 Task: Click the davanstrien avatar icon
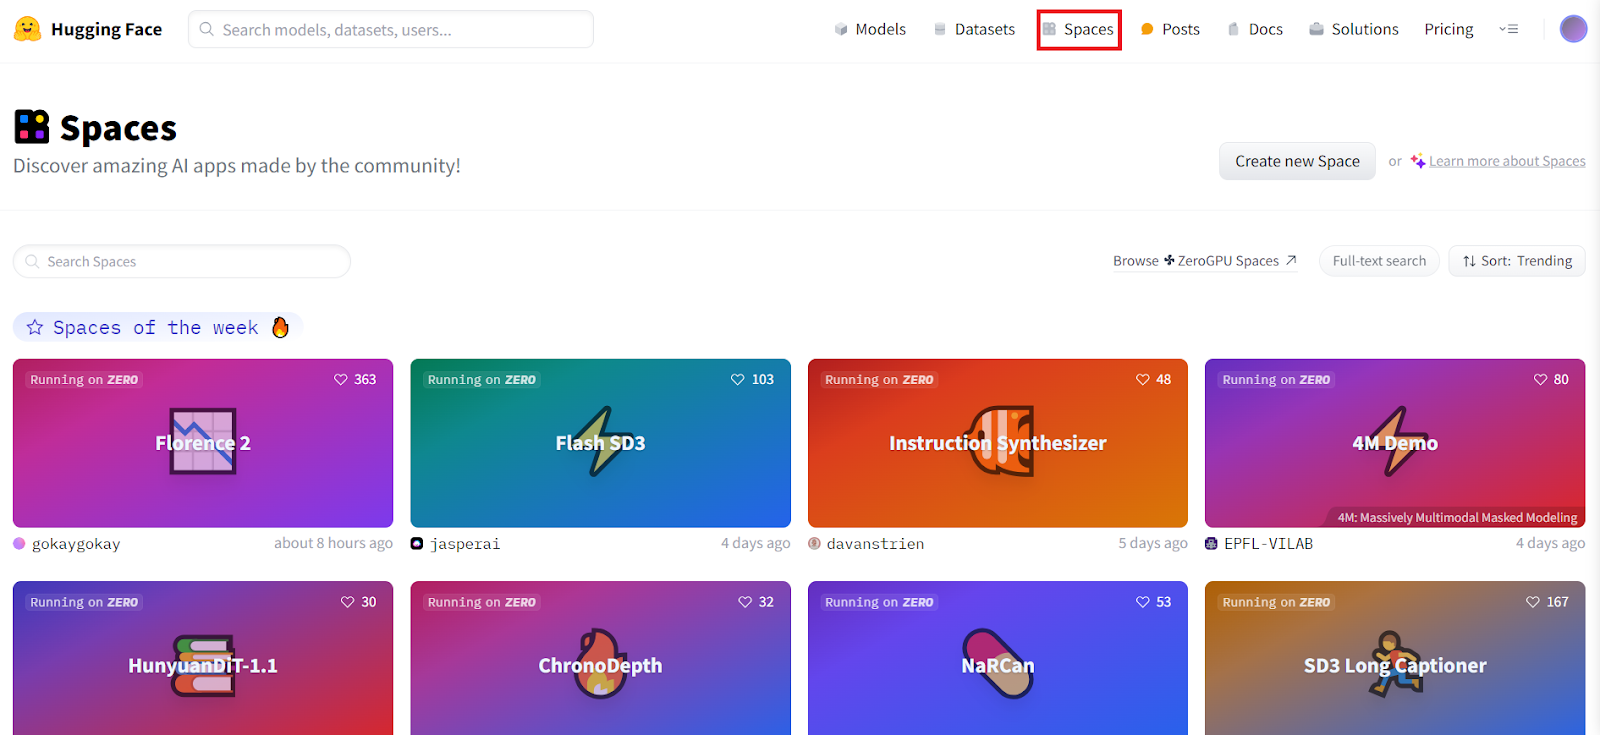[814, 544]
